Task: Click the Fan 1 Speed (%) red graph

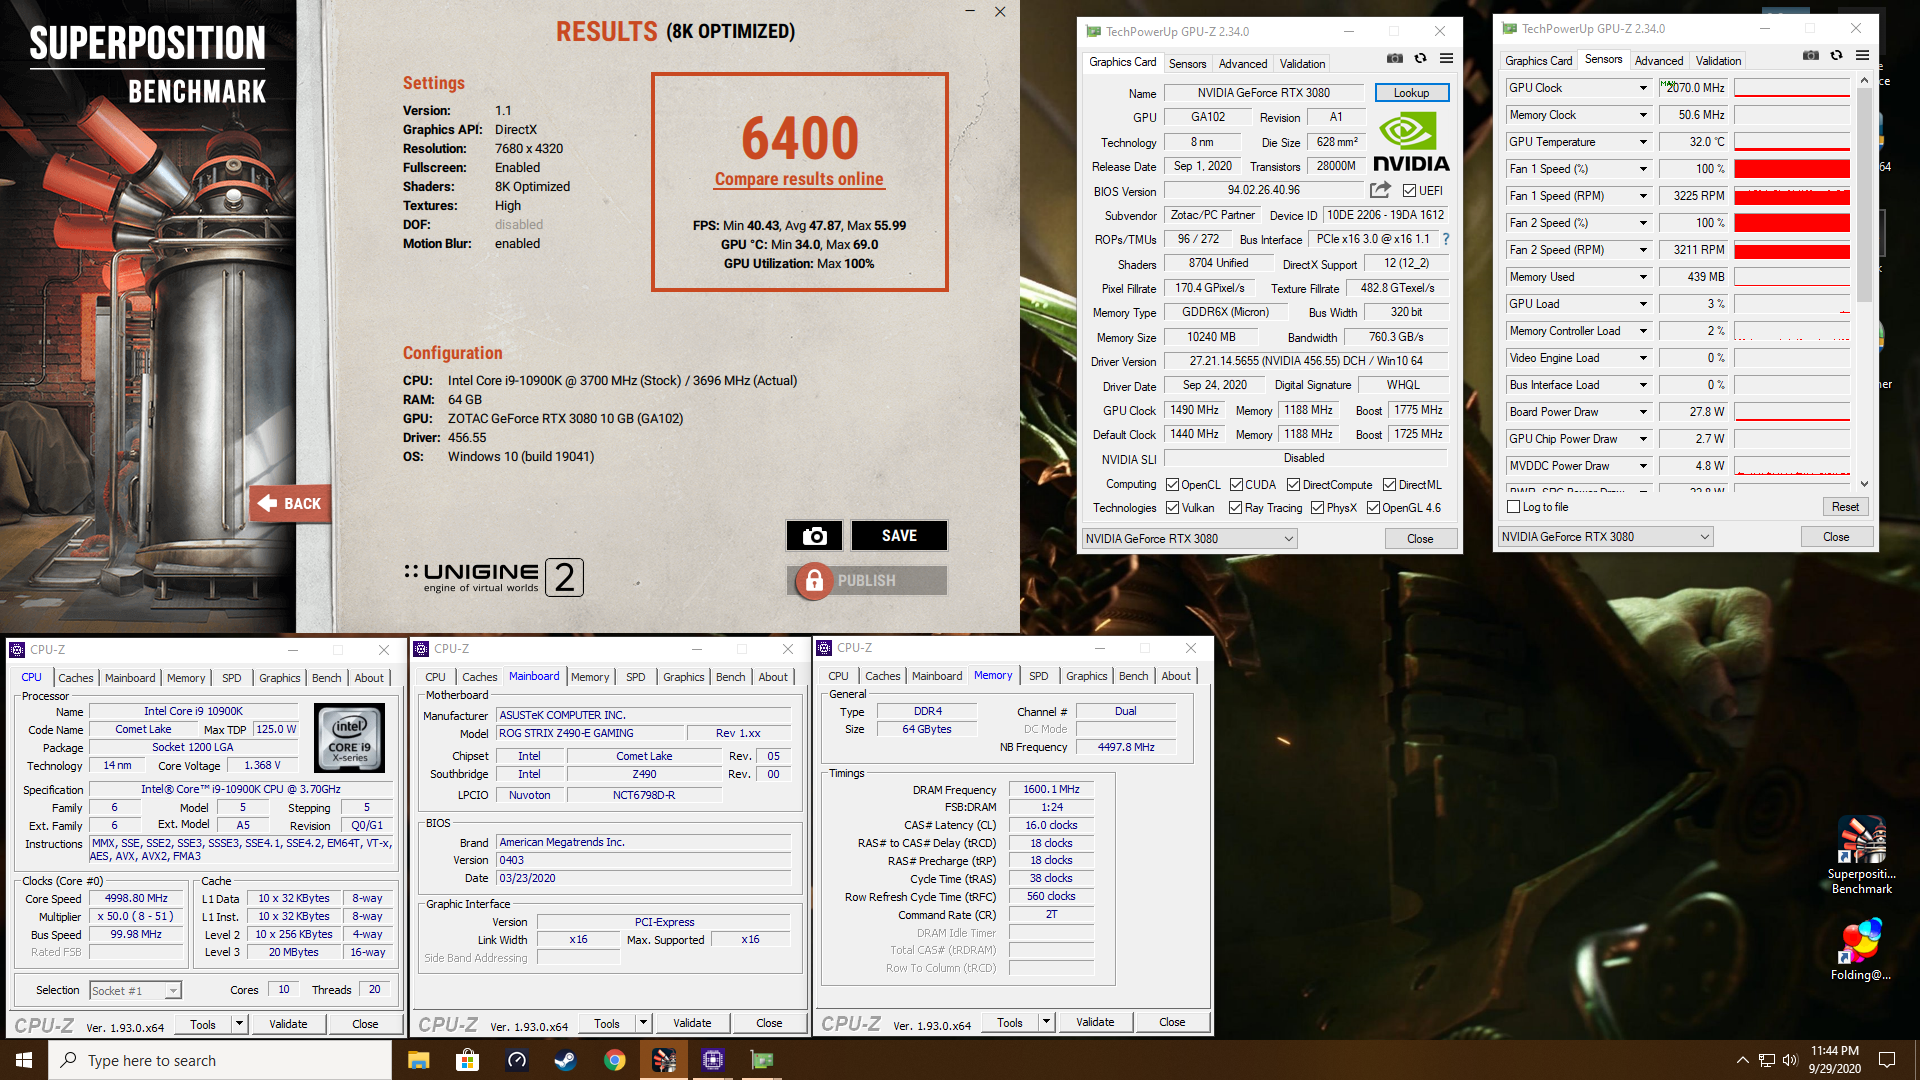Action: [1792, 169]
